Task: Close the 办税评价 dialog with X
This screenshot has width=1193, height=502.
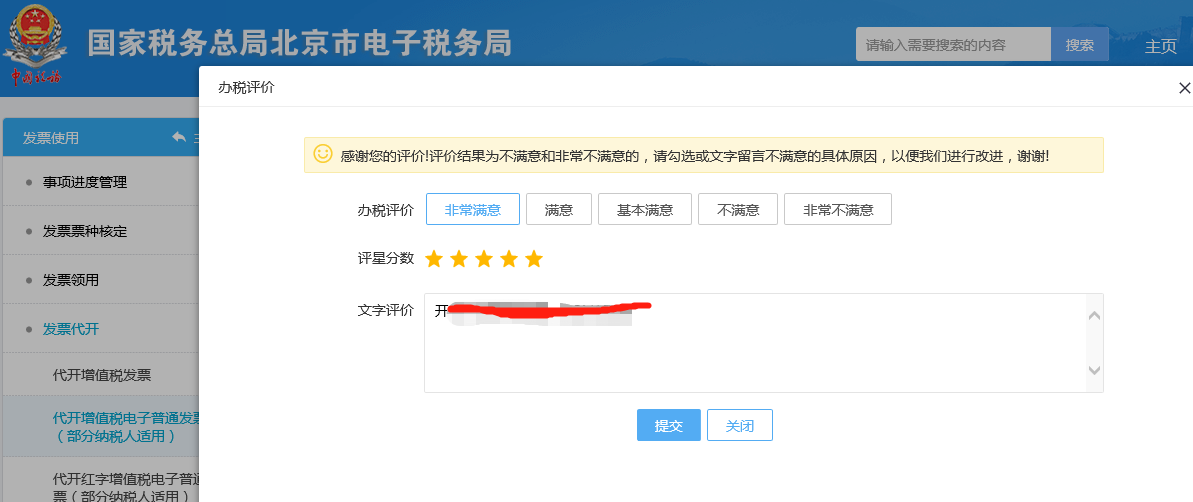Action: click(x=1184, y=88)
